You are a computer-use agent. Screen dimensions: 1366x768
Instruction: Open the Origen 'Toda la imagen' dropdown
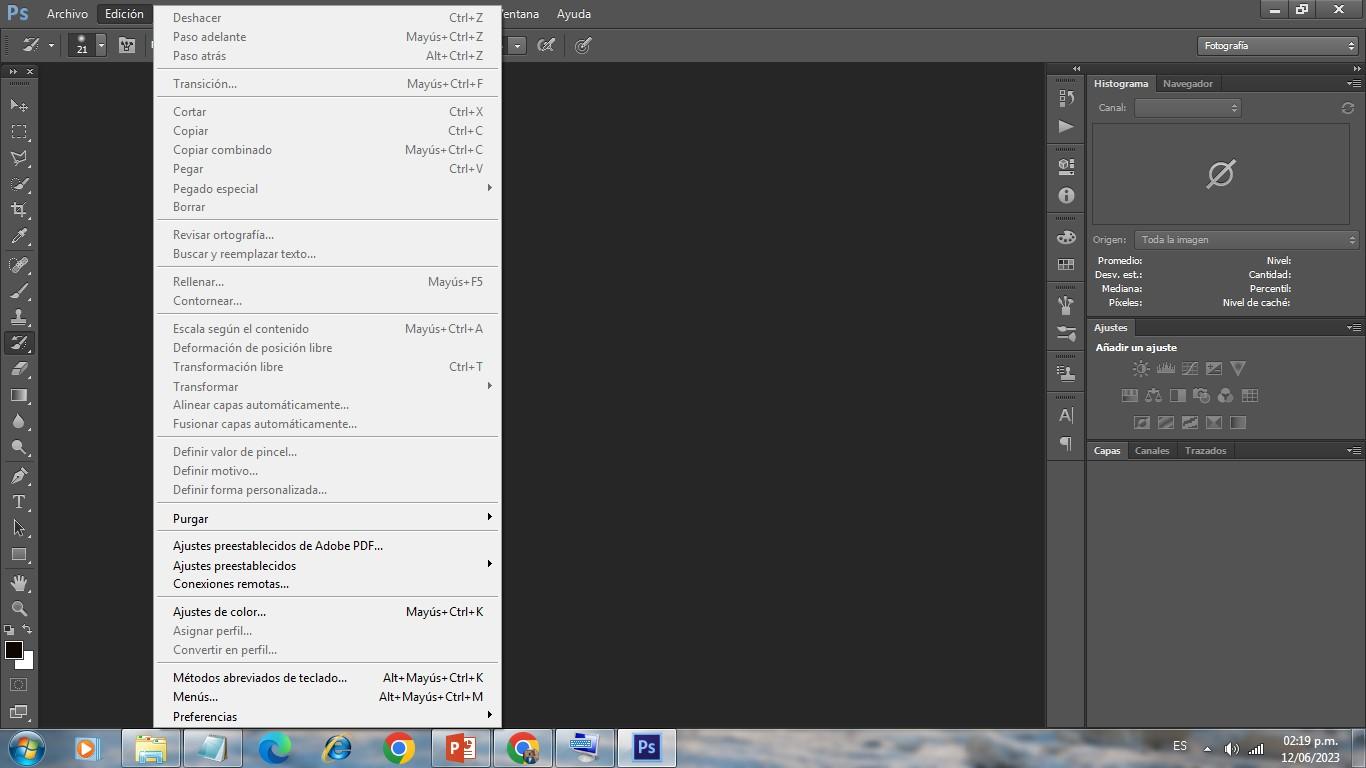[1247, 240]
